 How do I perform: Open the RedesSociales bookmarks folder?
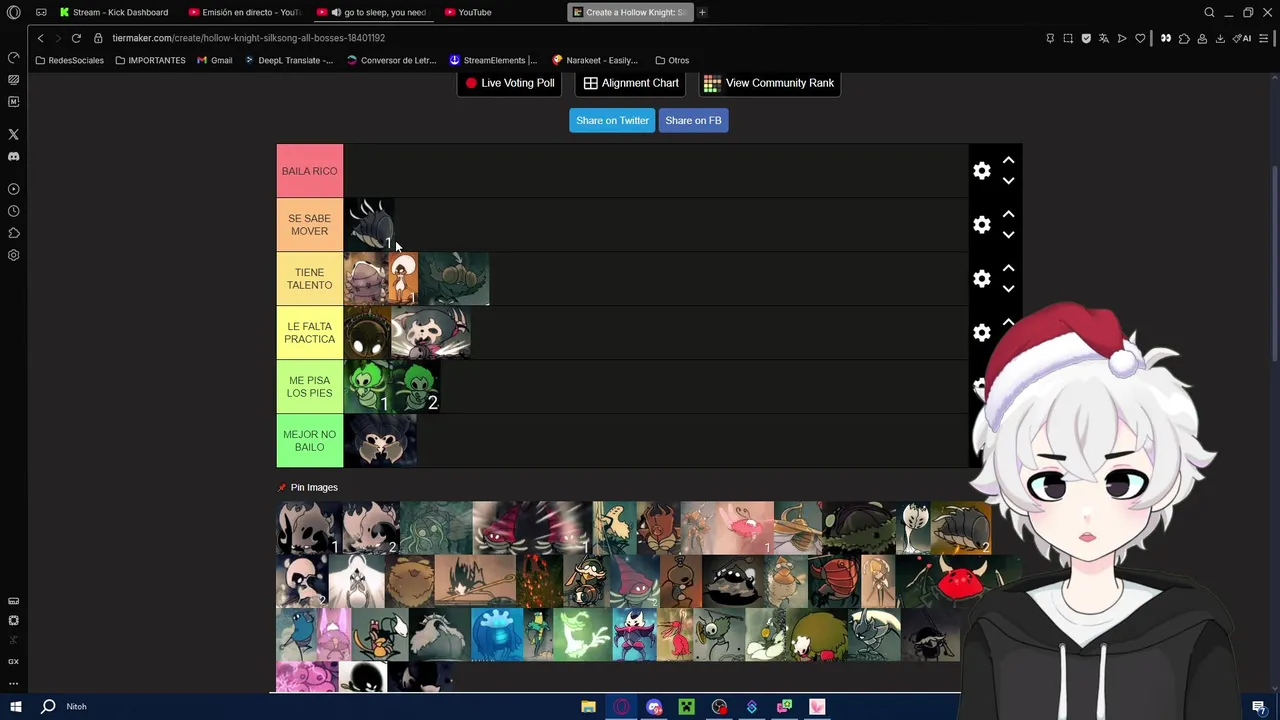click(68, 60)
